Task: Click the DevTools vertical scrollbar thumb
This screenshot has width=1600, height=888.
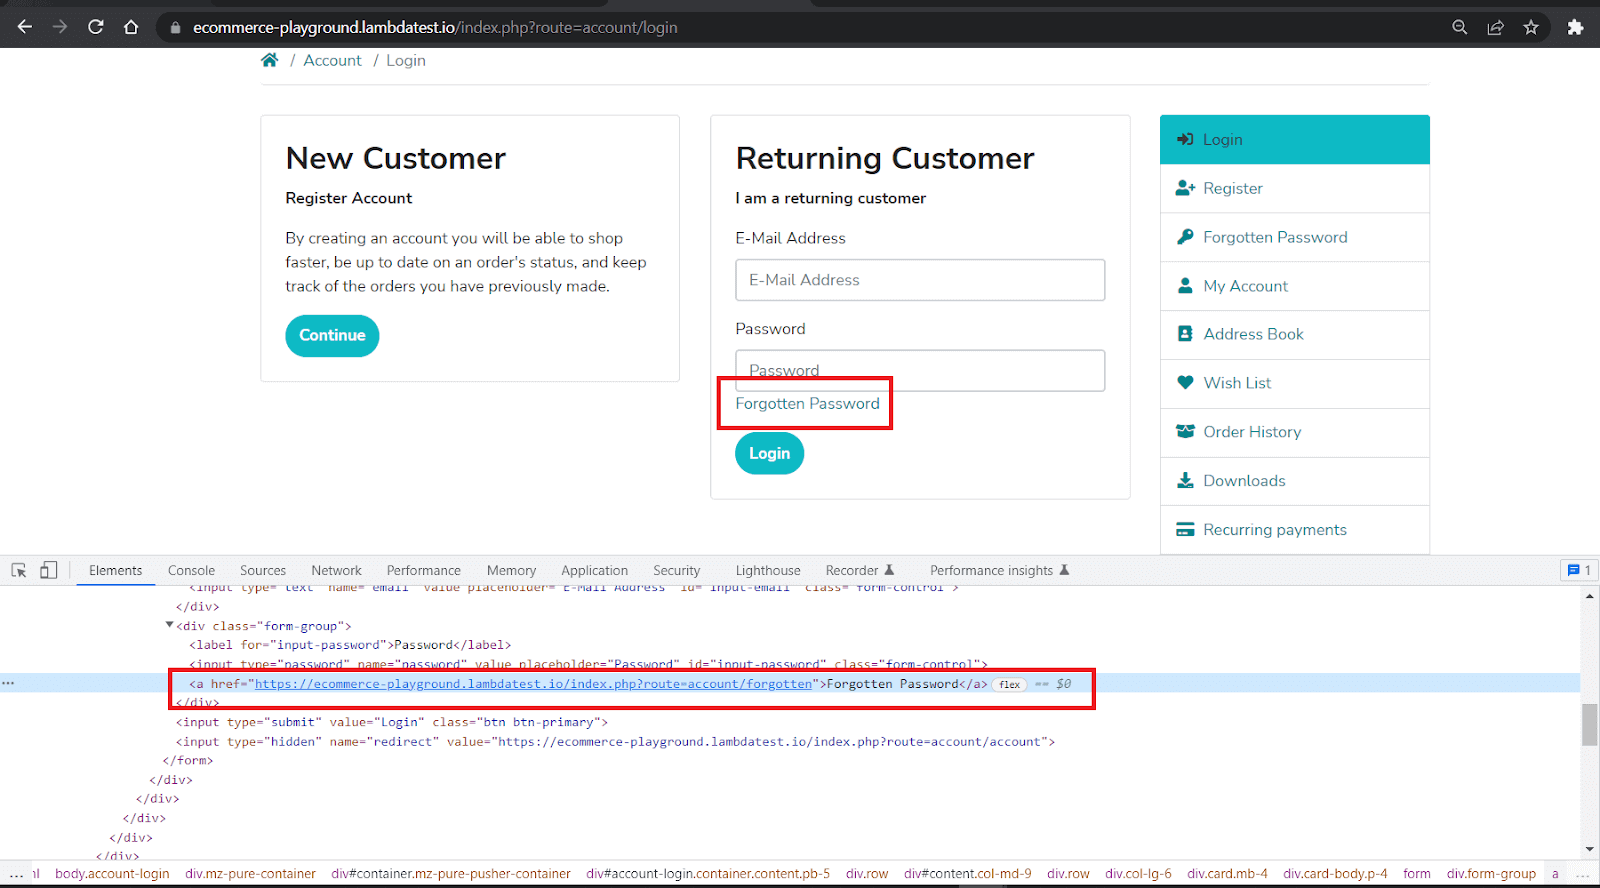Action: pyautogui.click(x=1589, y=724)
